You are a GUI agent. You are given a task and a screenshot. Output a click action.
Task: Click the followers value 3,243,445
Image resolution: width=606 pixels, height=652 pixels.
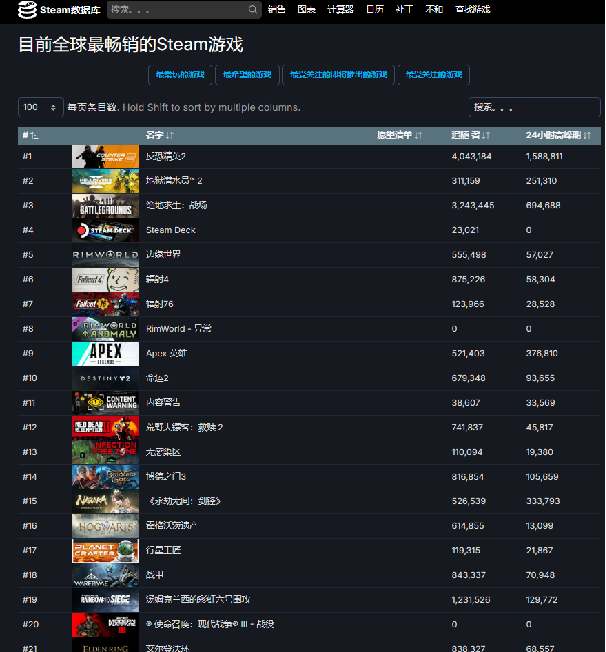(473, 205)
